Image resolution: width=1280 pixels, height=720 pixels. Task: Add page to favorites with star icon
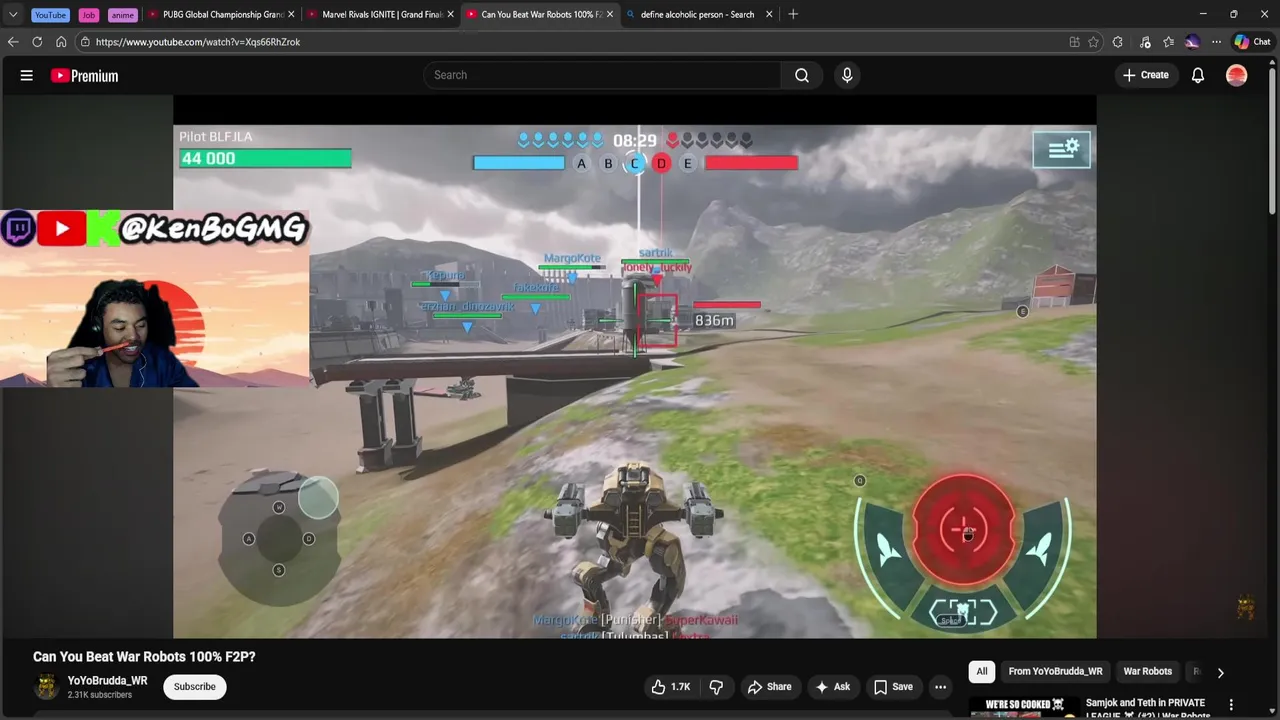pos(1094,42)
